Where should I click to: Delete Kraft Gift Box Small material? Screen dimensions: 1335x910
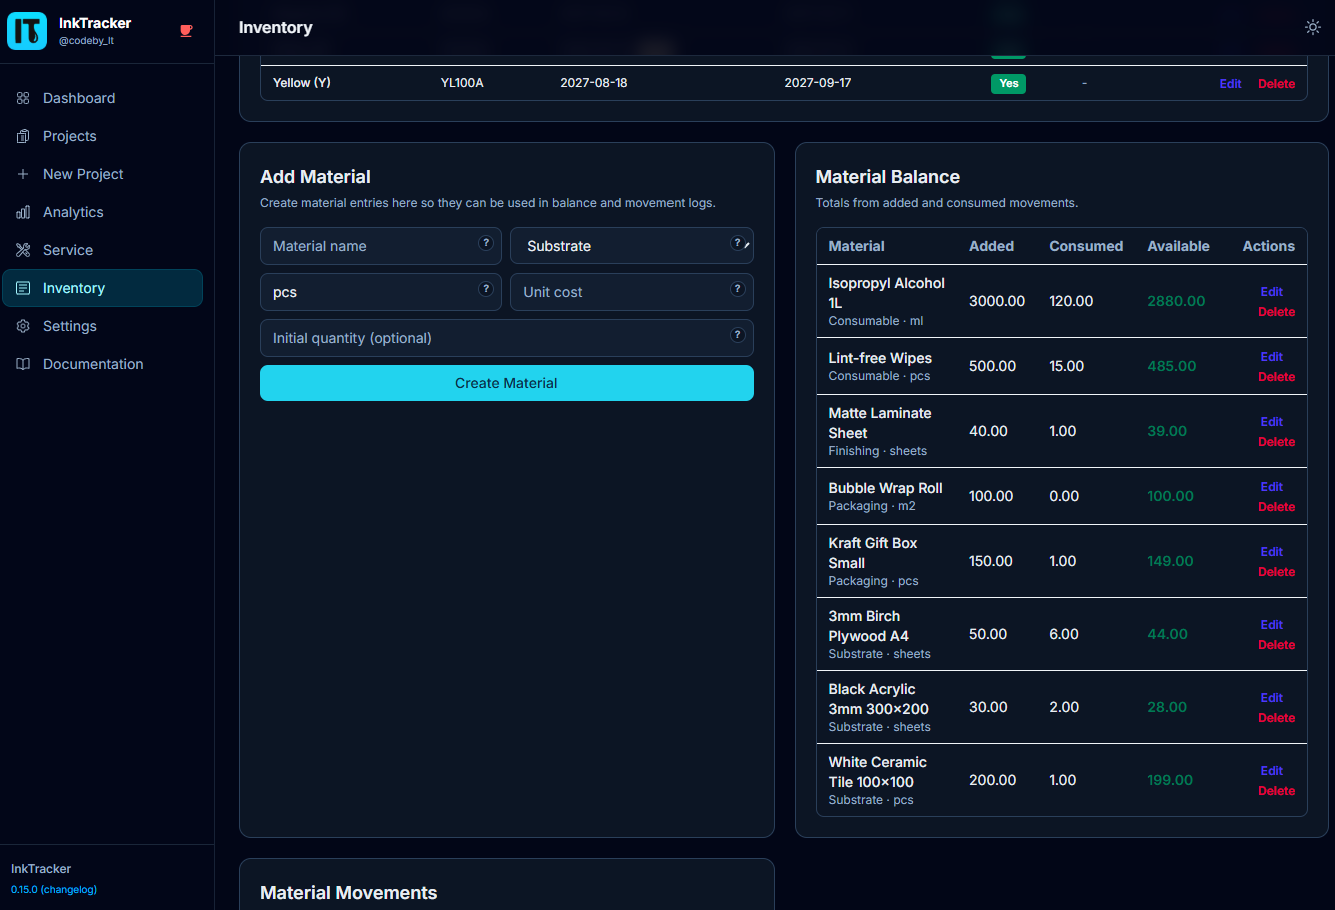pyautogui.click(x=1277, y=572)
